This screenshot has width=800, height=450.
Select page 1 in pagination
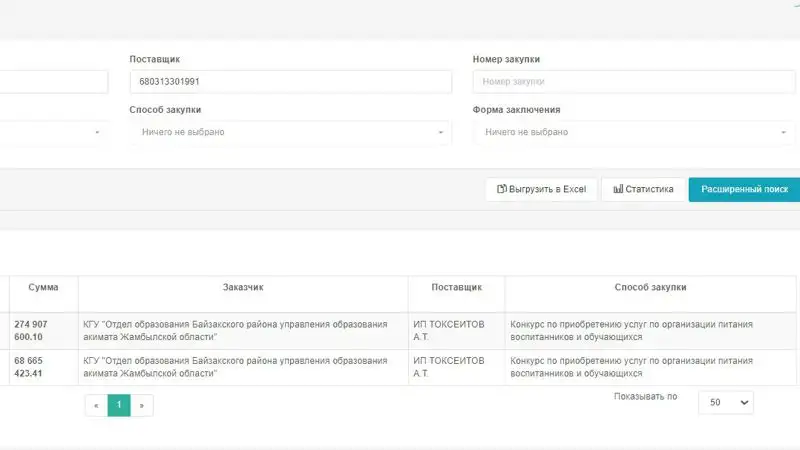[119, 405]
